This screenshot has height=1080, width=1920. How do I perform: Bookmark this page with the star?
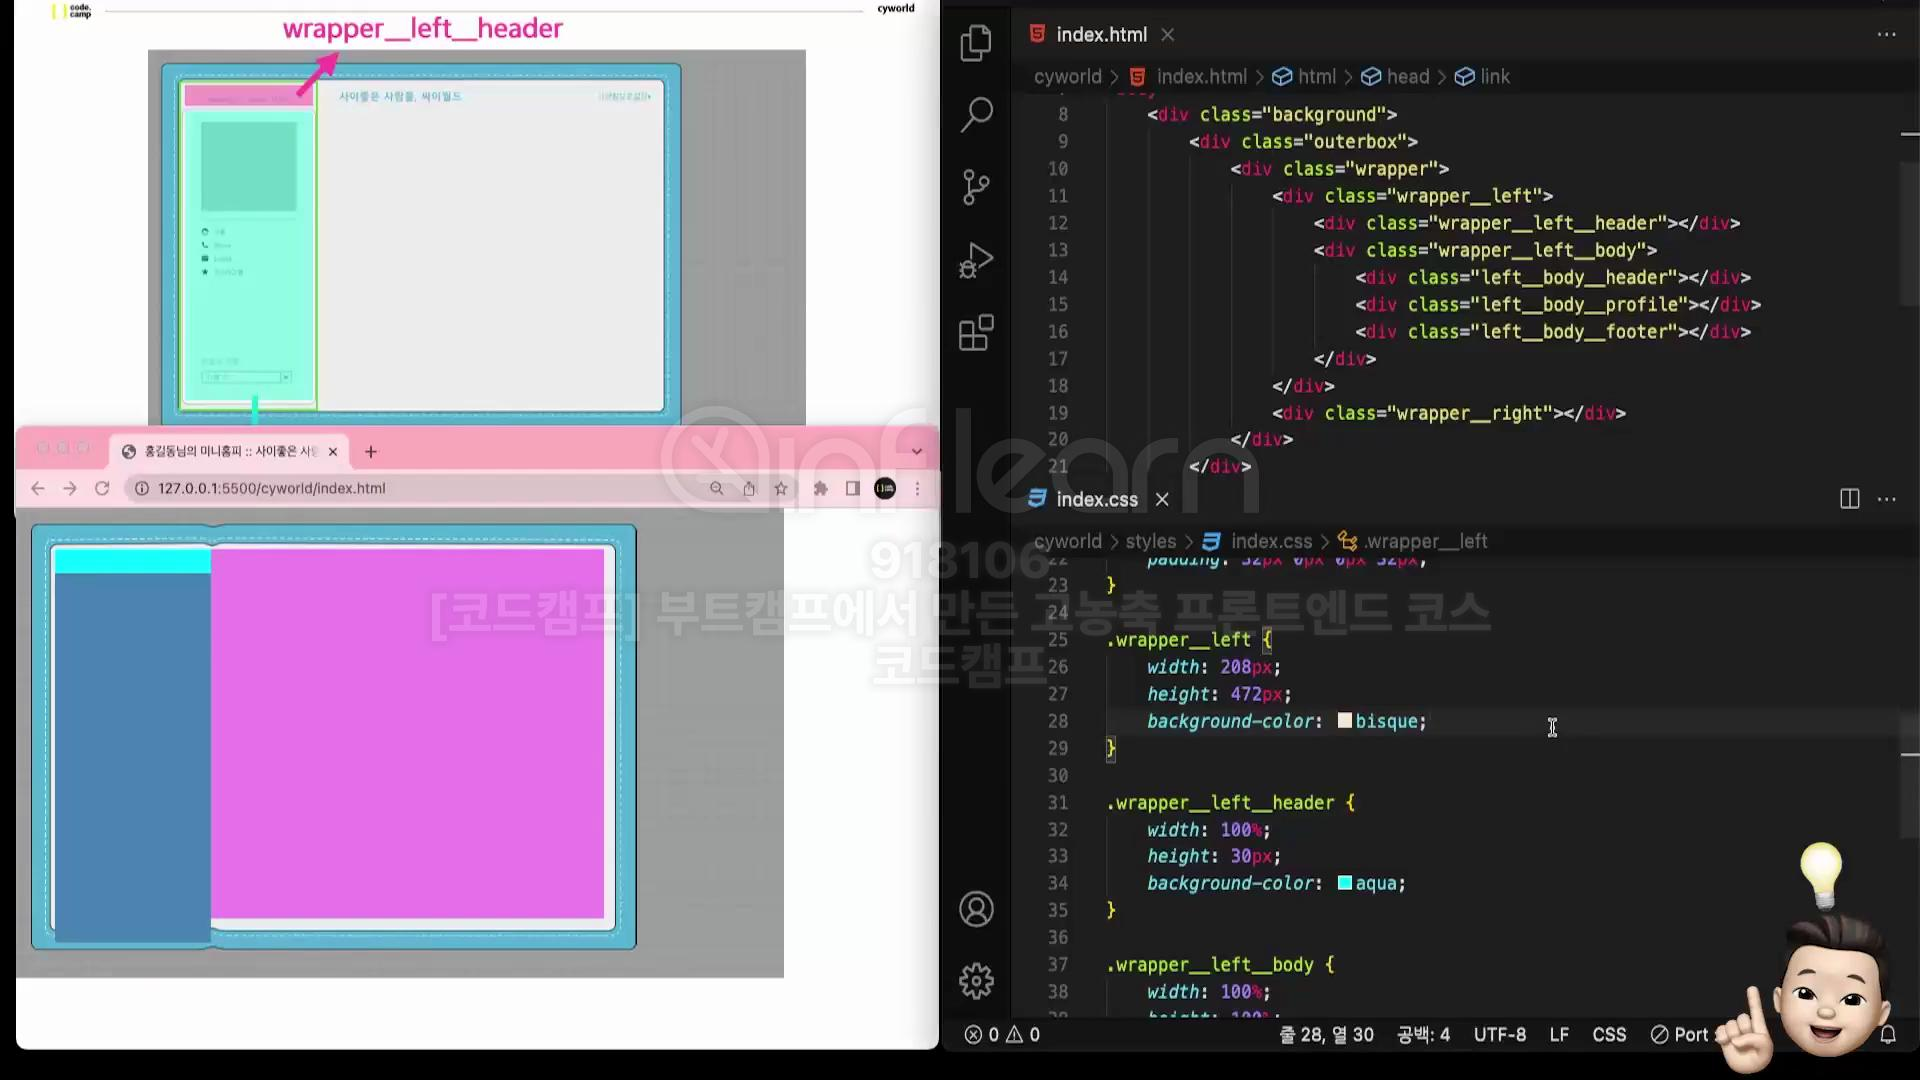pos(781,488)
